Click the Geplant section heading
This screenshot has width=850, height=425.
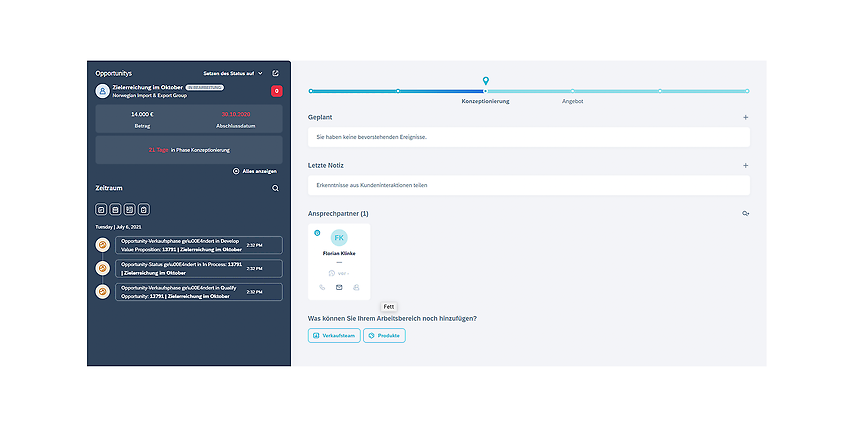[x=320, y=117]
